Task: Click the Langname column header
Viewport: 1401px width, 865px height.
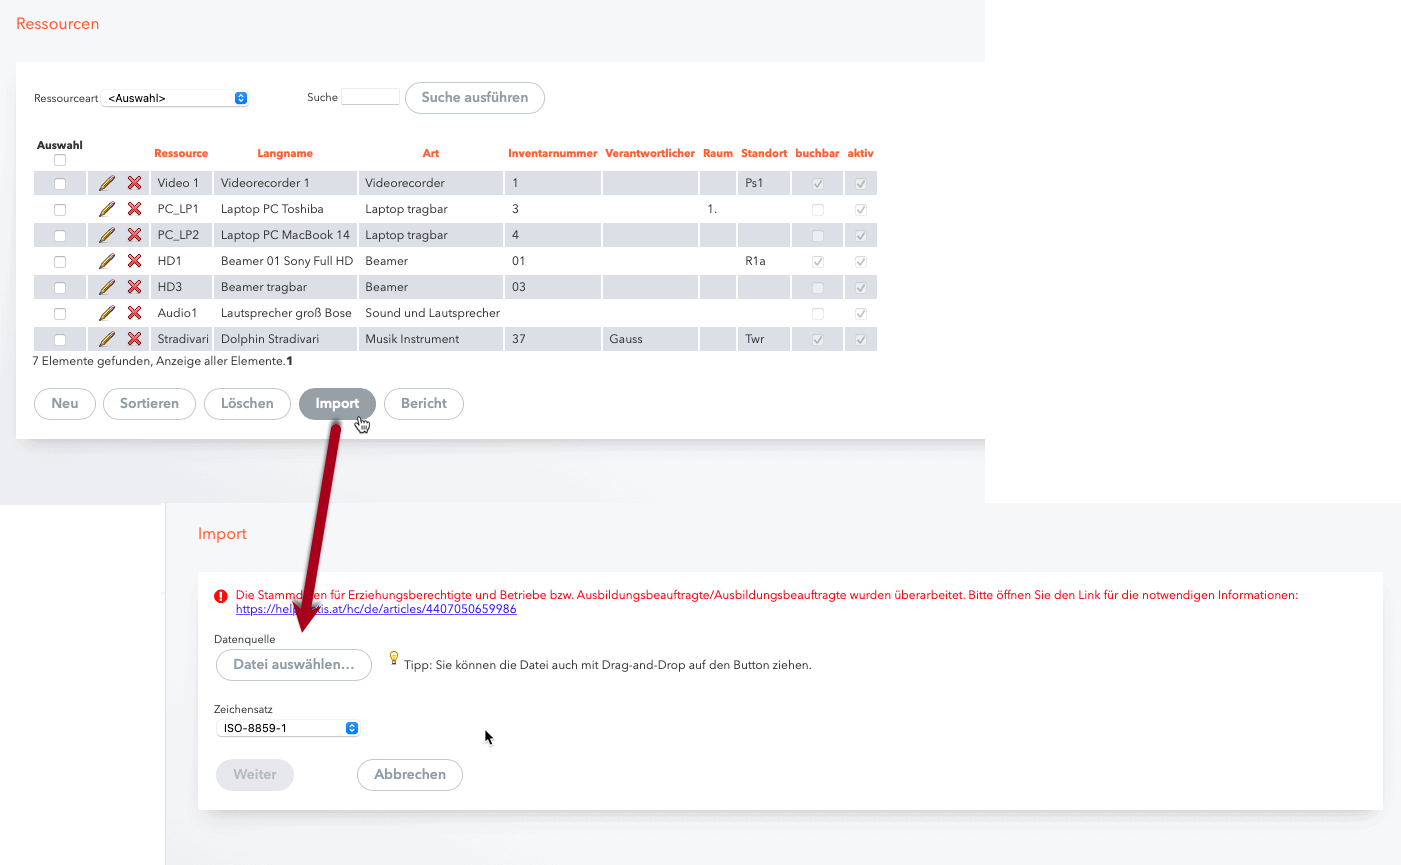Action: point(285,153)
